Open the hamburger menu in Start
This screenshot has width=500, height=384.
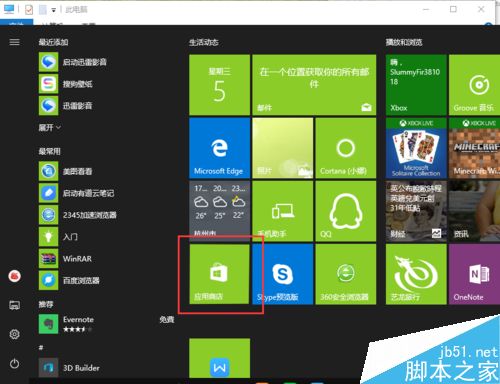click(14, 42)
